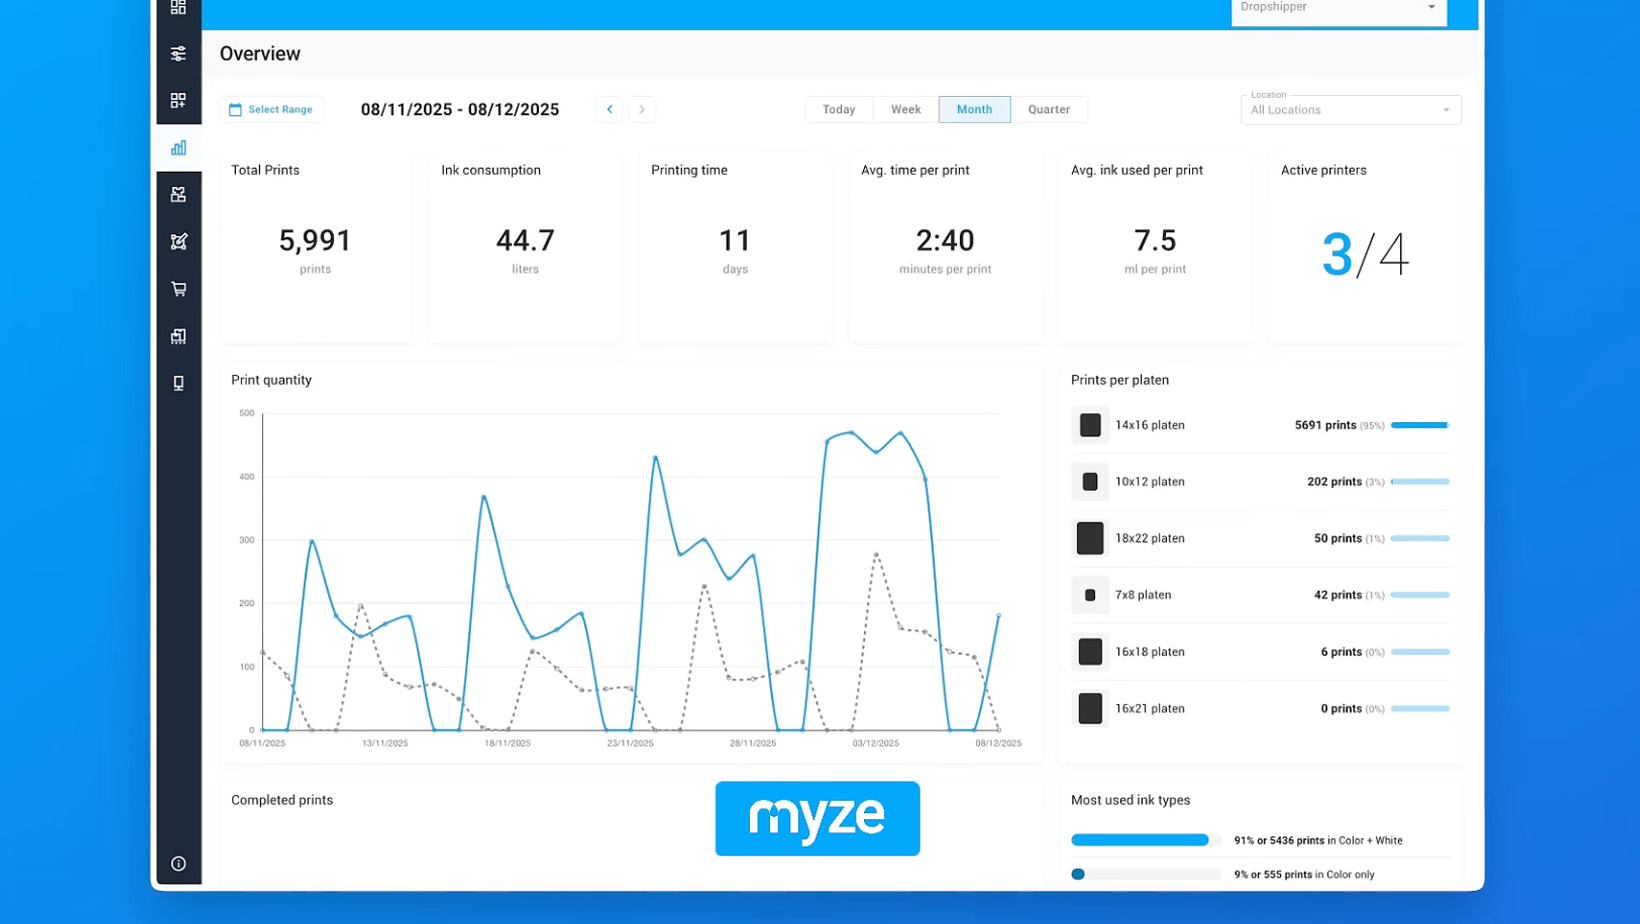
Task: Click the Ink consumption value 44.7
Action: coord(525,240)
